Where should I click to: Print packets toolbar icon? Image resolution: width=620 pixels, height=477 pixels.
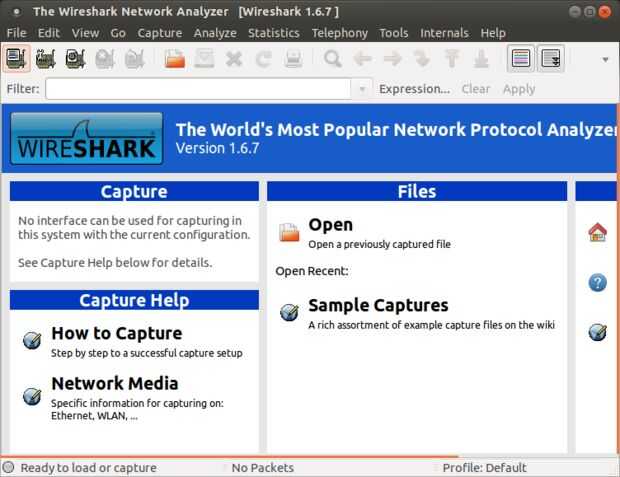click(x=293, y=59)
